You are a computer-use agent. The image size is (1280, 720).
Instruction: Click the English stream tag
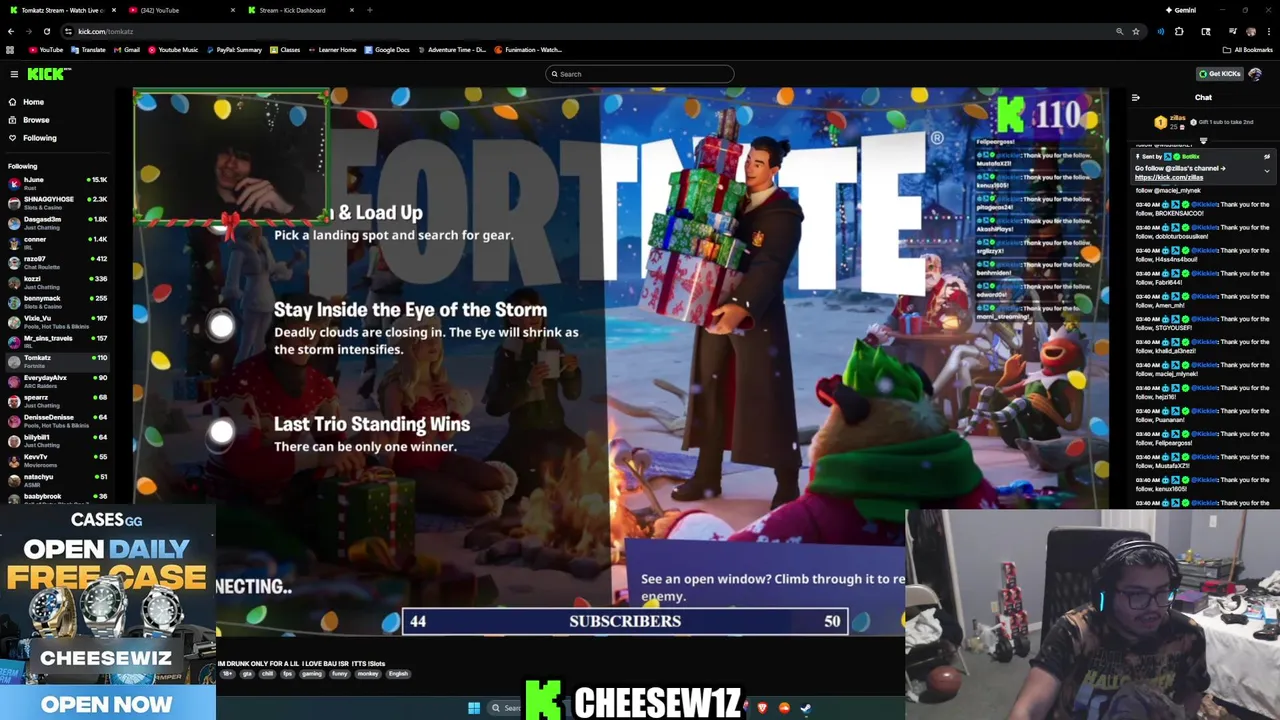[x=398, y=674]
